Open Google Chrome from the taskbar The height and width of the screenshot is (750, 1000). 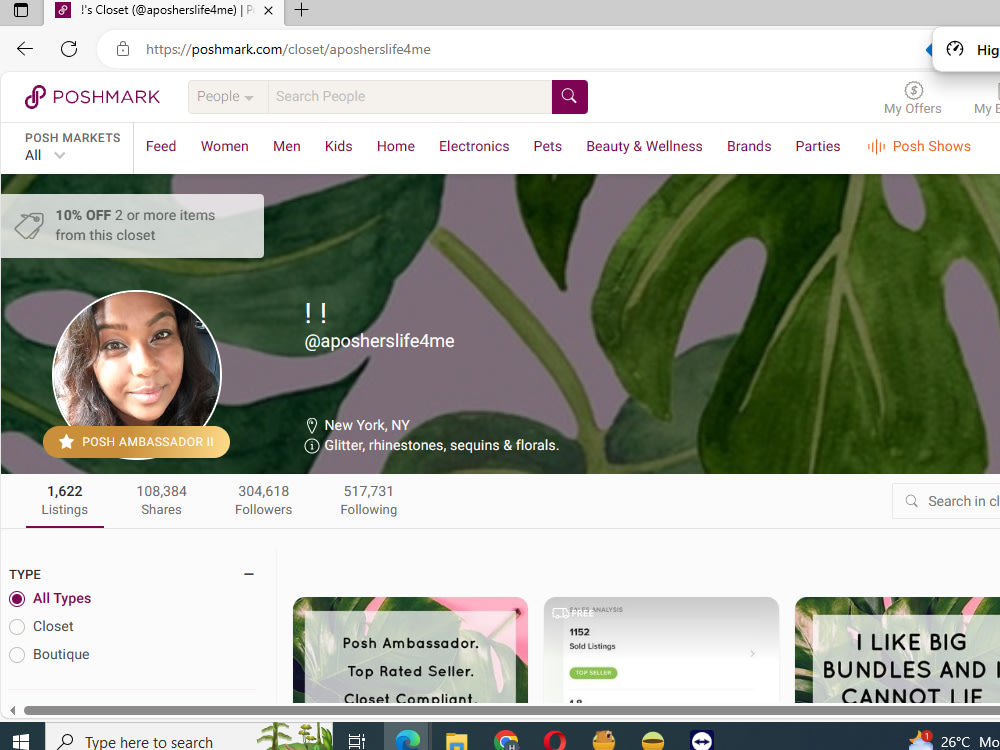tap(506, 741)
